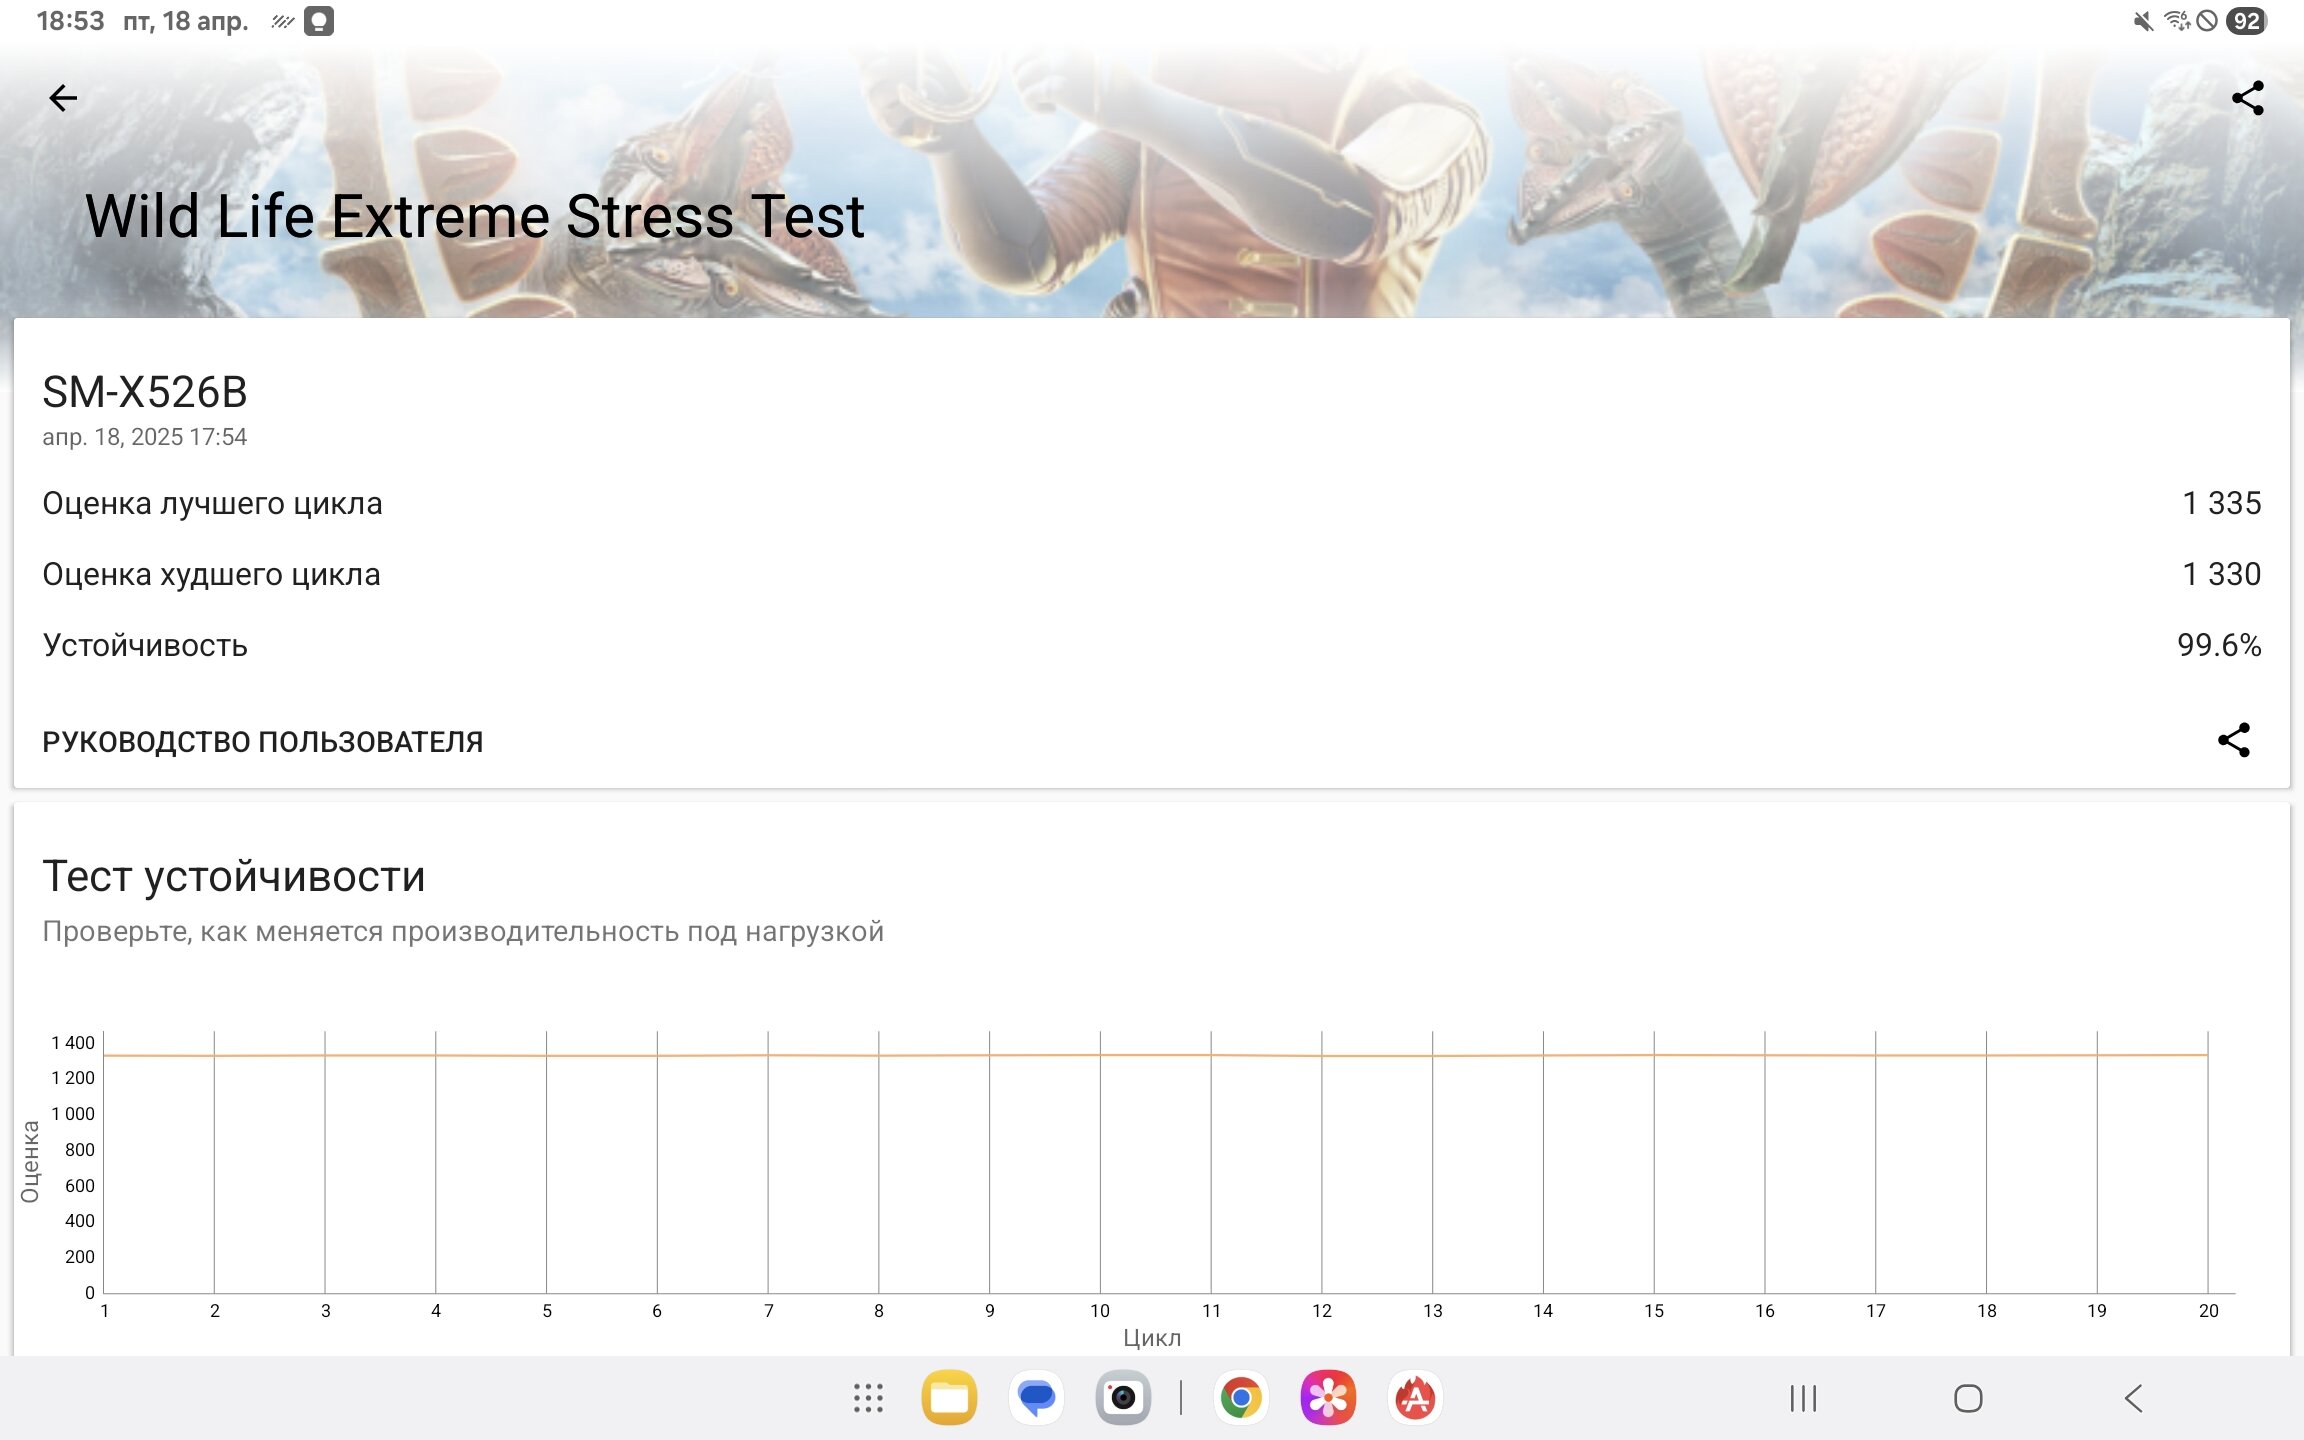Tap the Оценка лучшего цикла label
Viewport: 2304px width, 1440px height.
coord(212,503)
